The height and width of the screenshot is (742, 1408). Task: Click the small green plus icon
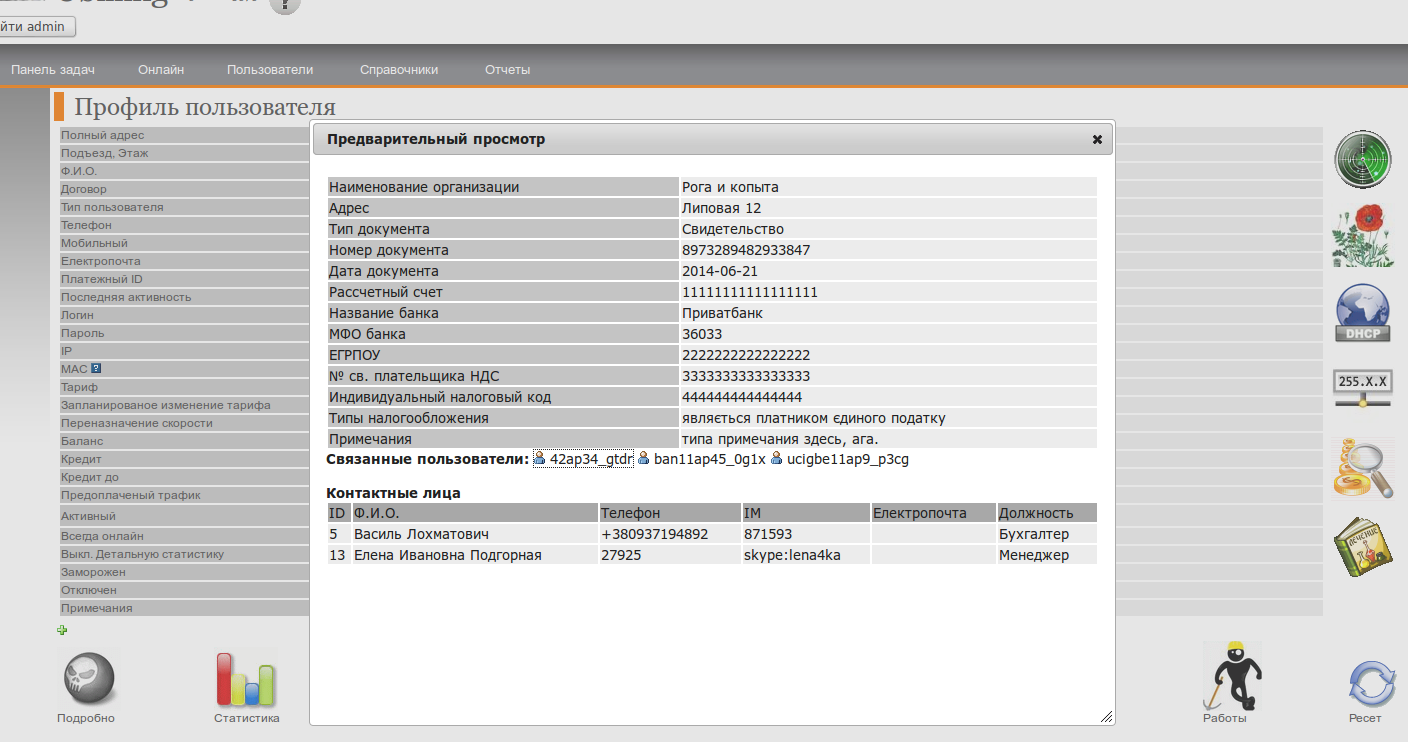62,630
